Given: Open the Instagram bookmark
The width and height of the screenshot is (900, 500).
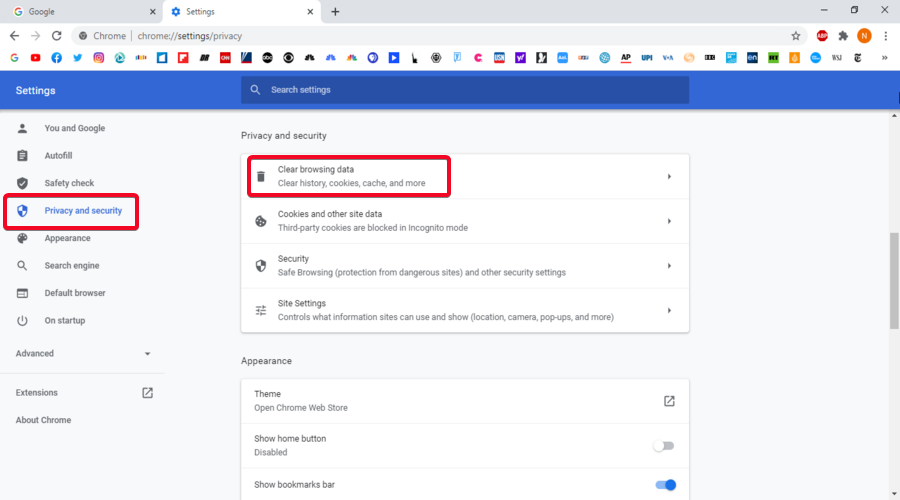Looking at the screenshot, I should [99, 58].
